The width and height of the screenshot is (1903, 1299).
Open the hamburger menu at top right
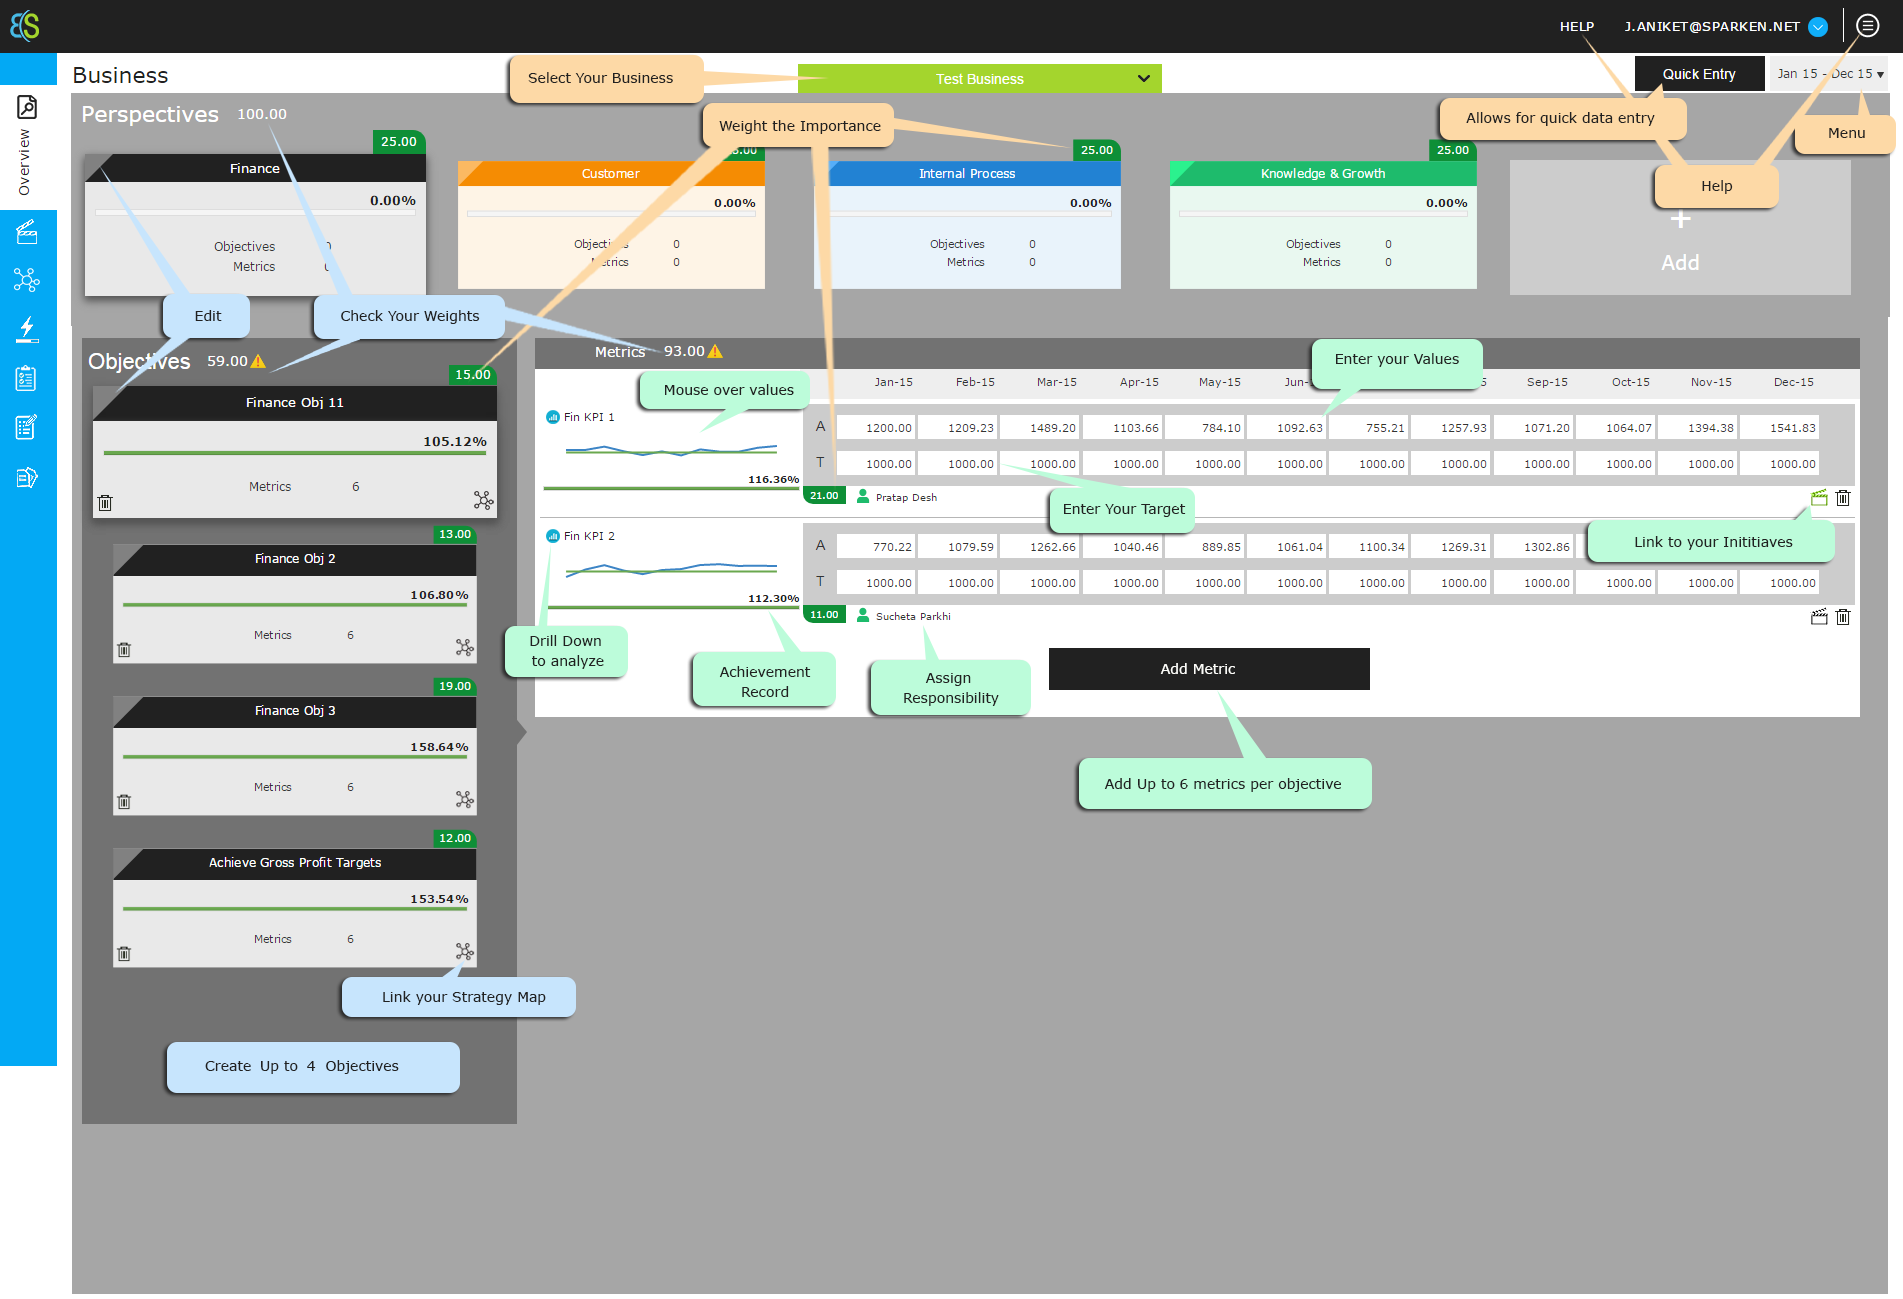coord(1867,26)
